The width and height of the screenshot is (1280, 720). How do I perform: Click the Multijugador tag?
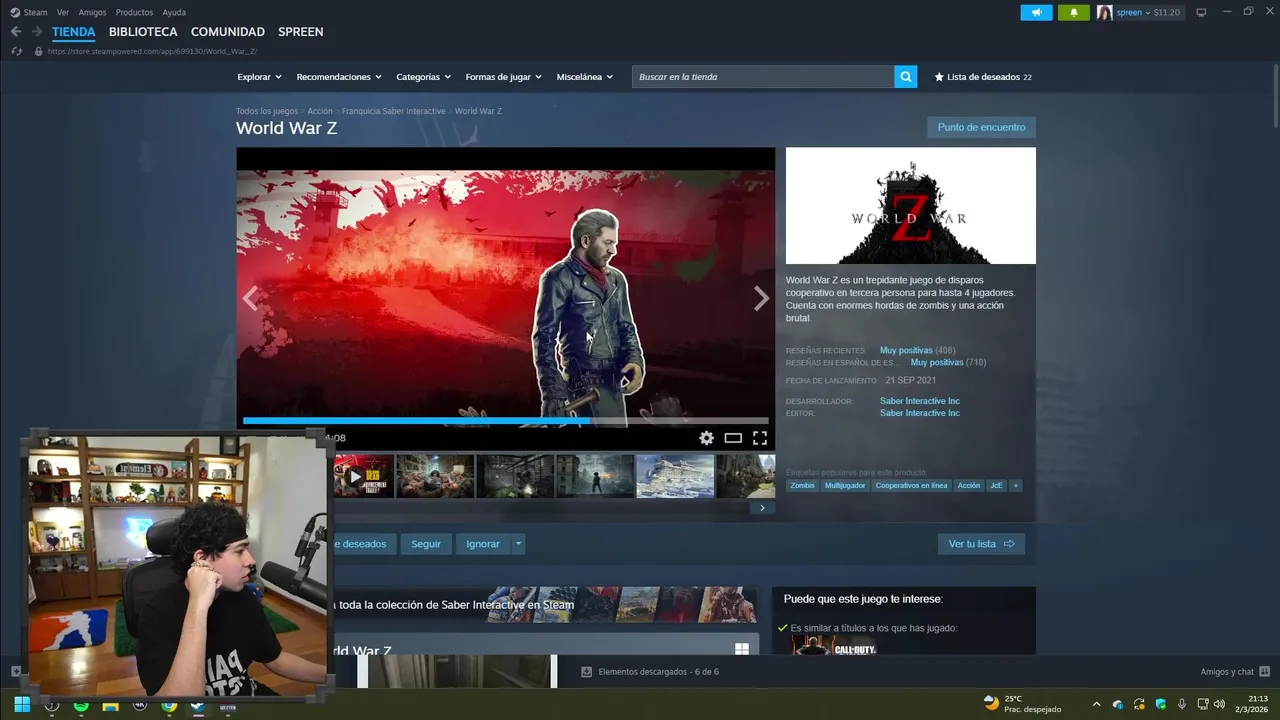(x=845, y=486)
